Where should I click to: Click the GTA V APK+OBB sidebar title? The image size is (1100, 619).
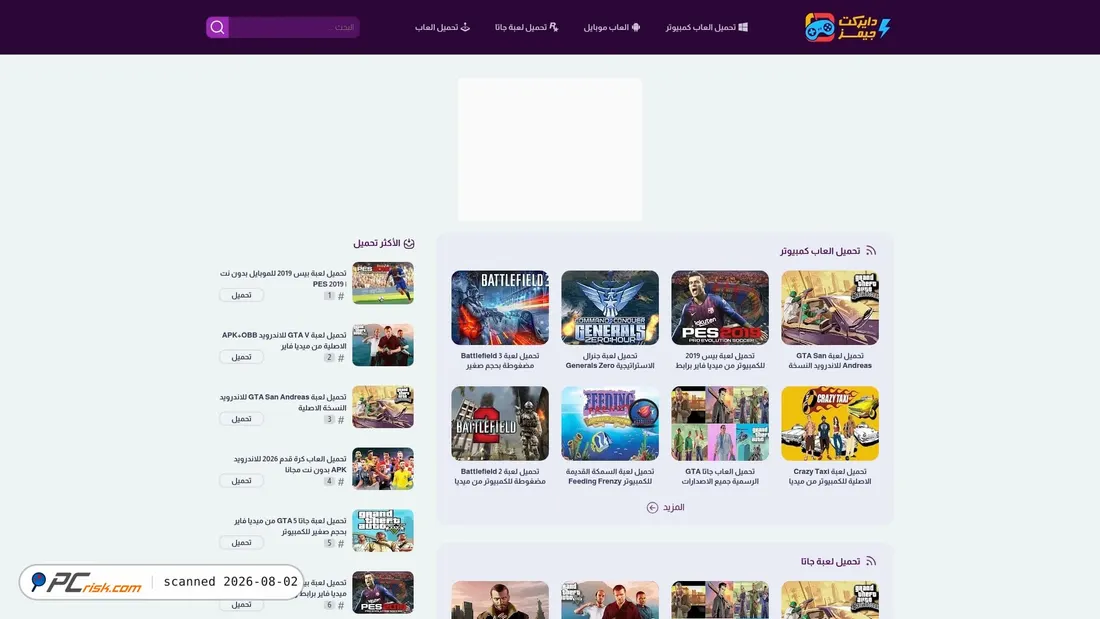[284, 340]
